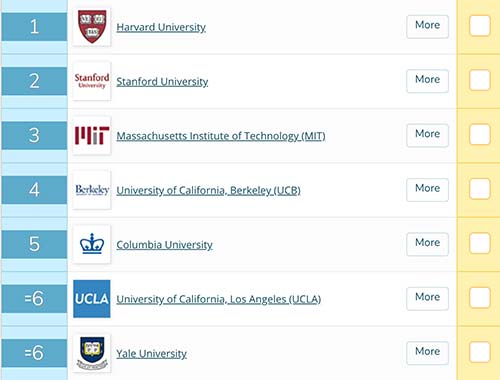Click the blue UCLA logo
The width and height of the screenshot is (500, 380).
[92, 299]
